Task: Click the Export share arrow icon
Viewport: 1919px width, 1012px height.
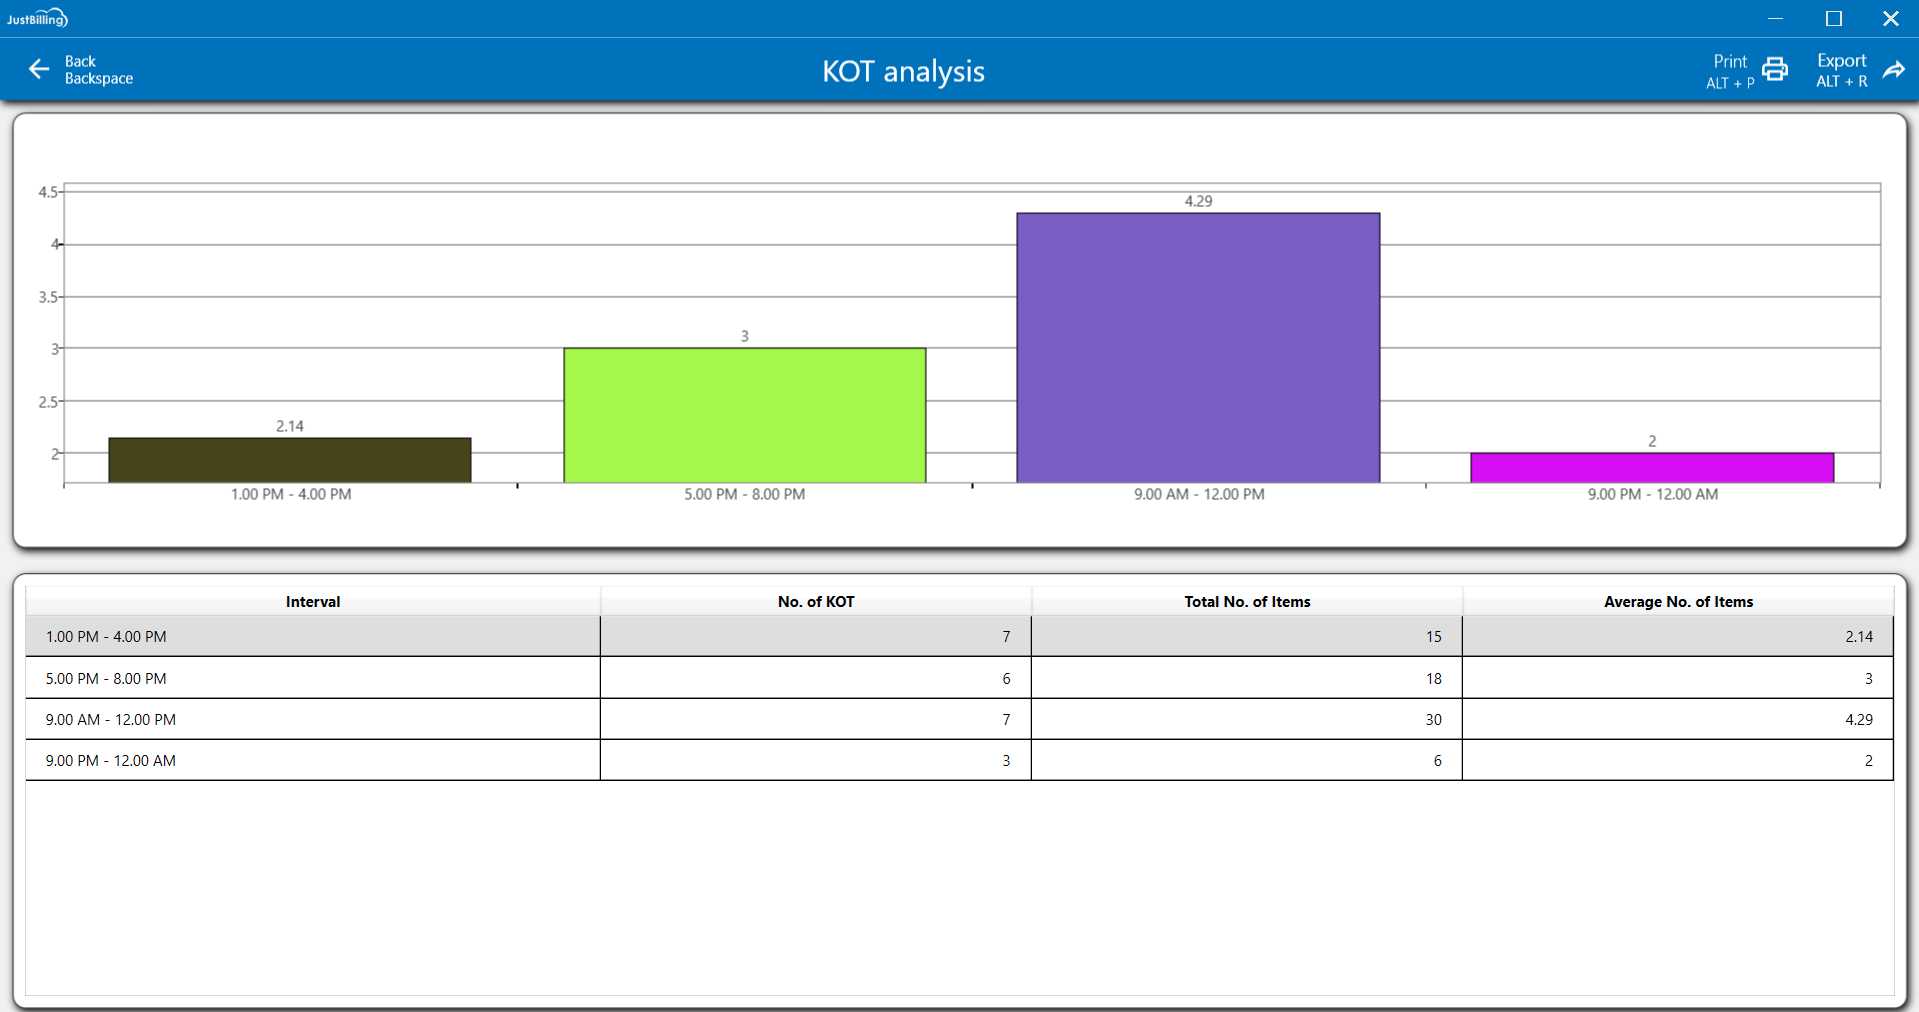Action: 1893,69
